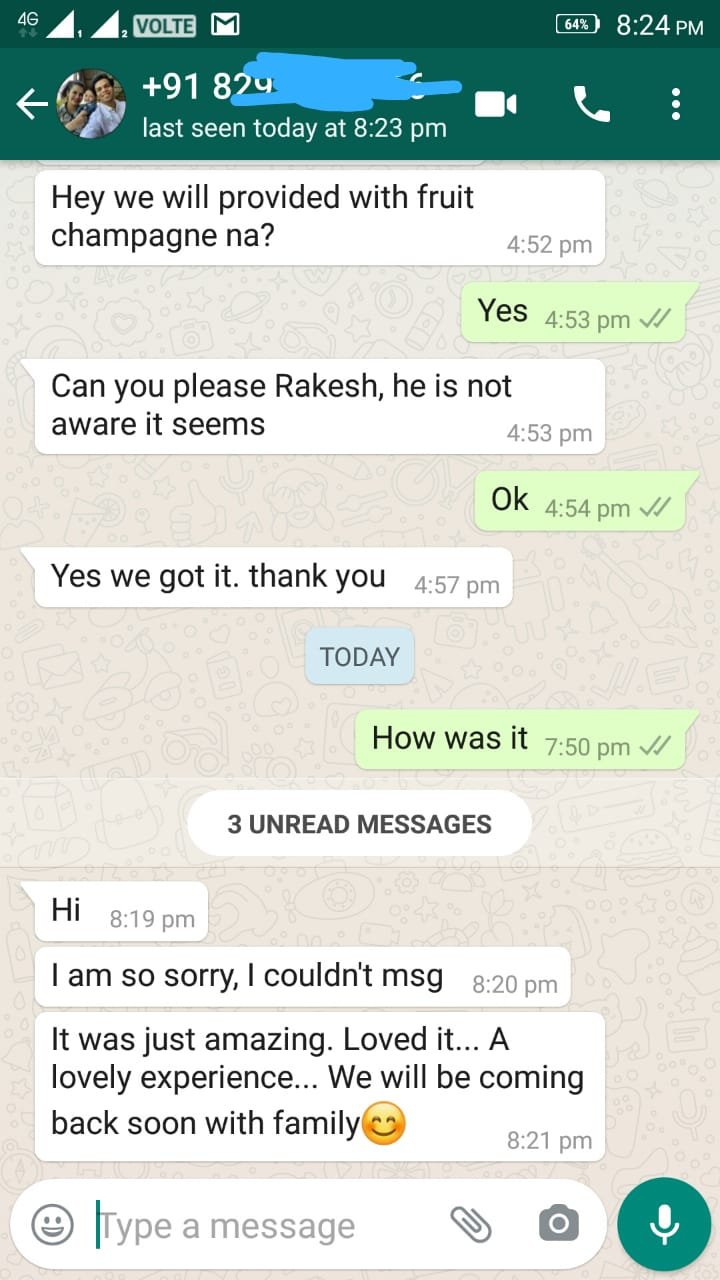Tap the battery 64% status indicator

pos(577,25)
